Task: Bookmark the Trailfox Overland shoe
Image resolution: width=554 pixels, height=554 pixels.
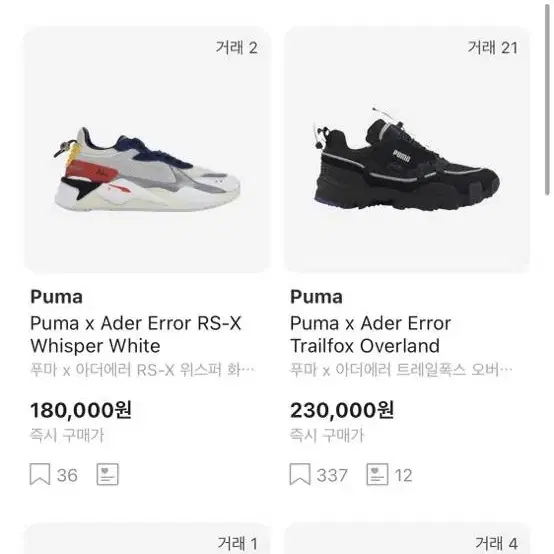Action: [300, 474]
